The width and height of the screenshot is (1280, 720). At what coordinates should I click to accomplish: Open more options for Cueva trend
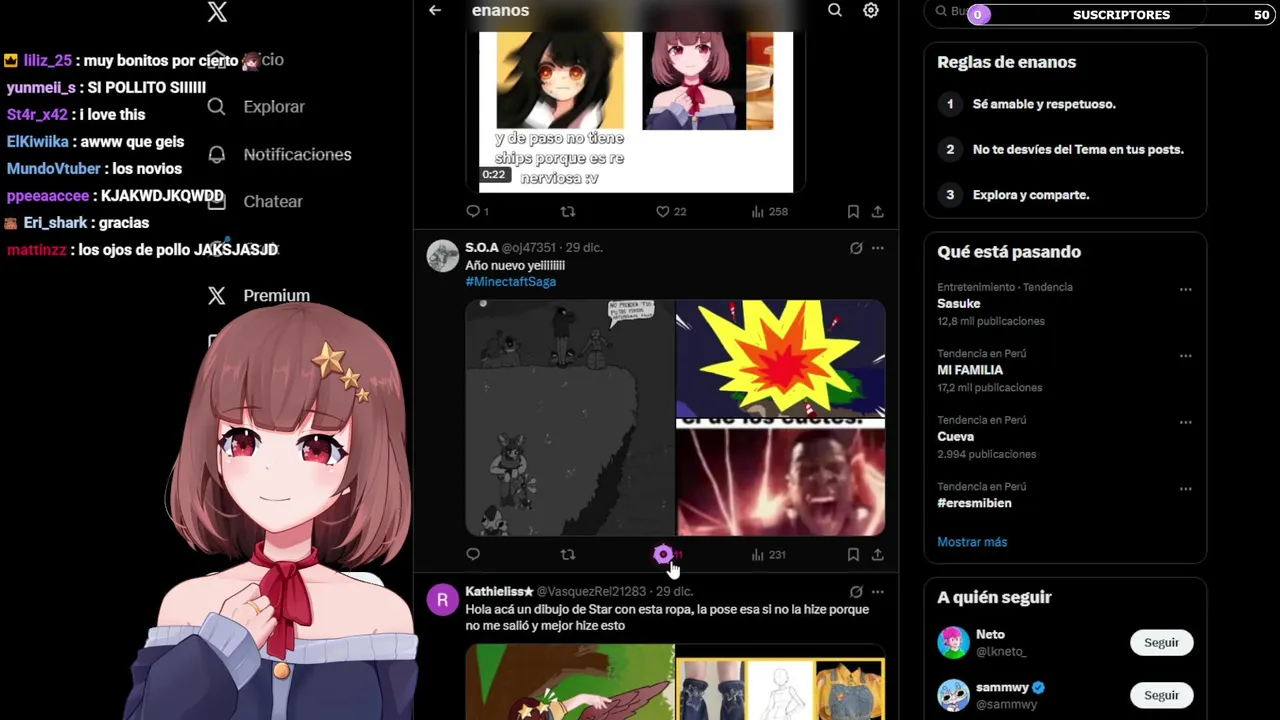[1185, 423]
